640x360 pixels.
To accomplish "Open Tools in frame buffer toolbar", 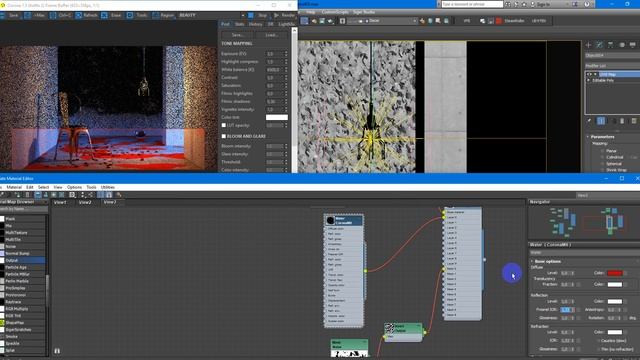I will click(137, 15).
